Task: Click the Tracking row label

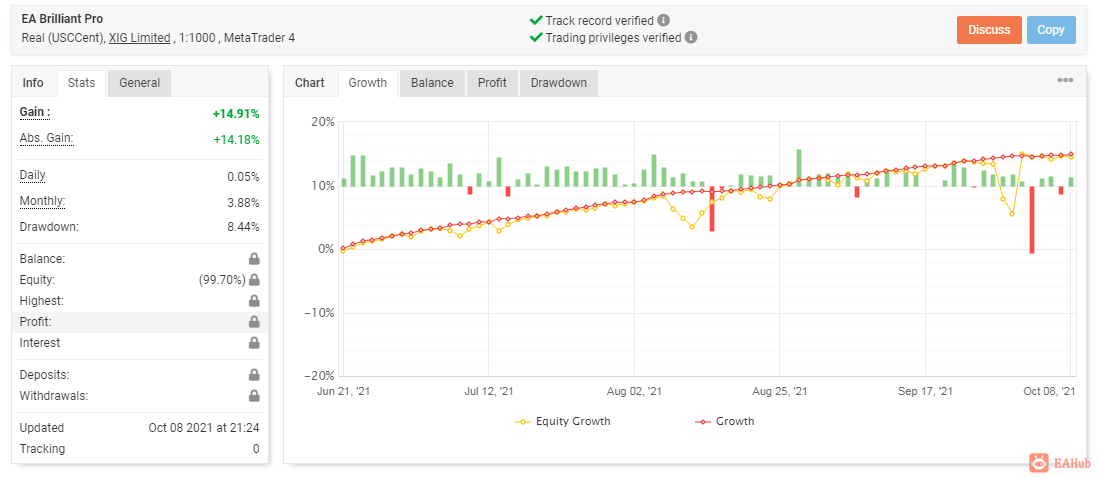Action: click(x=42, y=449)
